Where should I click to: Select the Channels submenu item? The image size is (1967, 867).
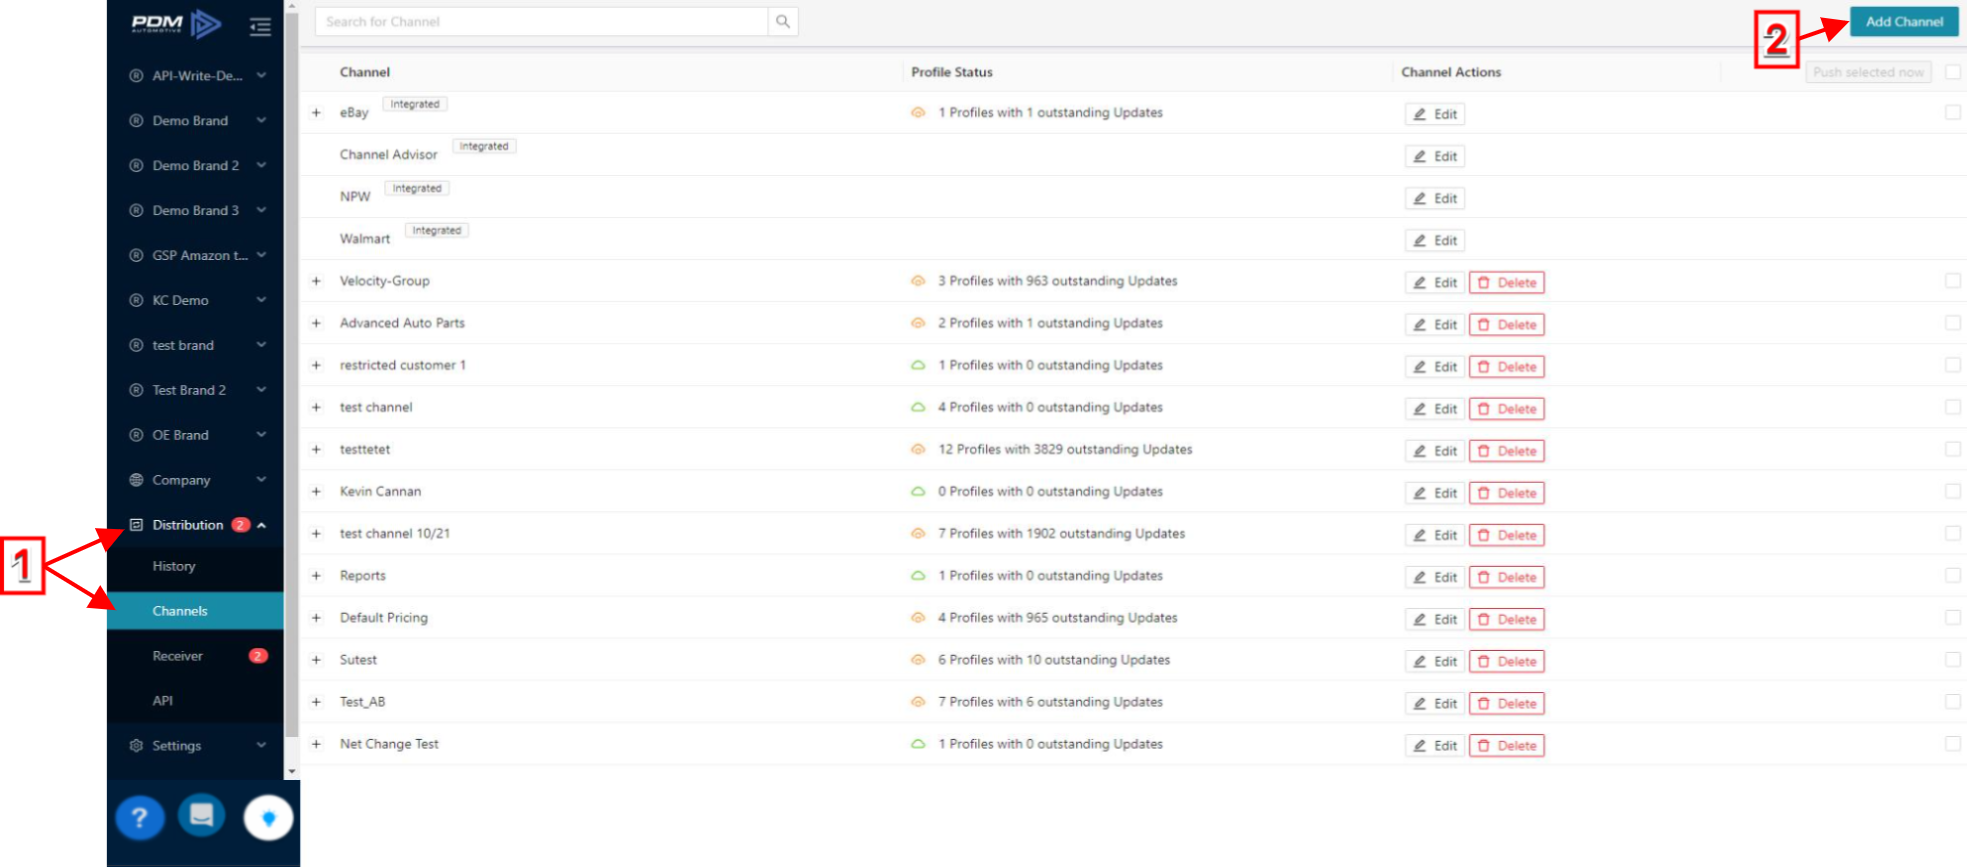pyautogui.click(x=196, y=611)
